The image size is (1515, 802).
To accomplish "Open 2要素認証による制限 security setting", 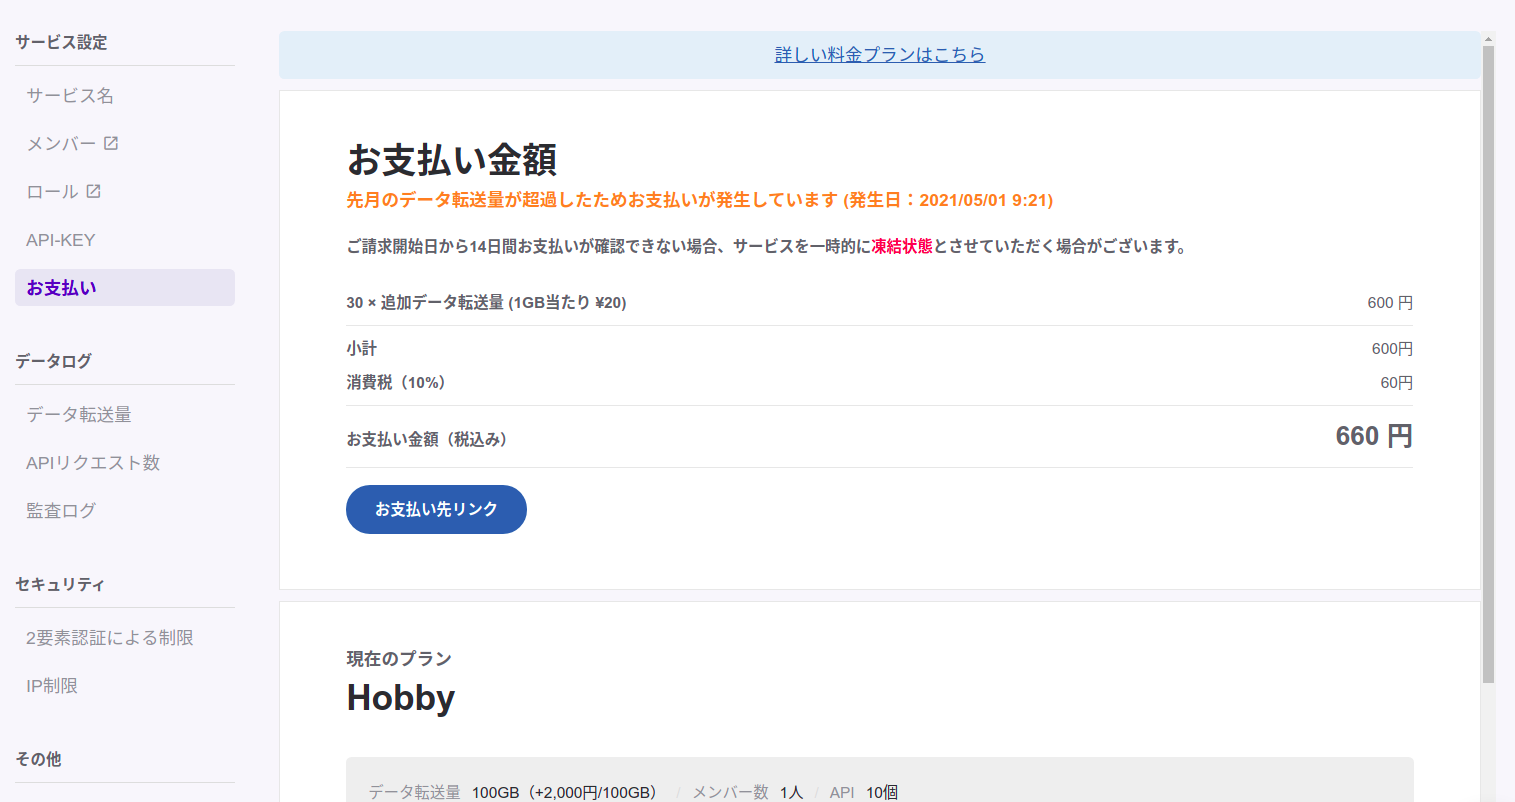I will 110,638.
